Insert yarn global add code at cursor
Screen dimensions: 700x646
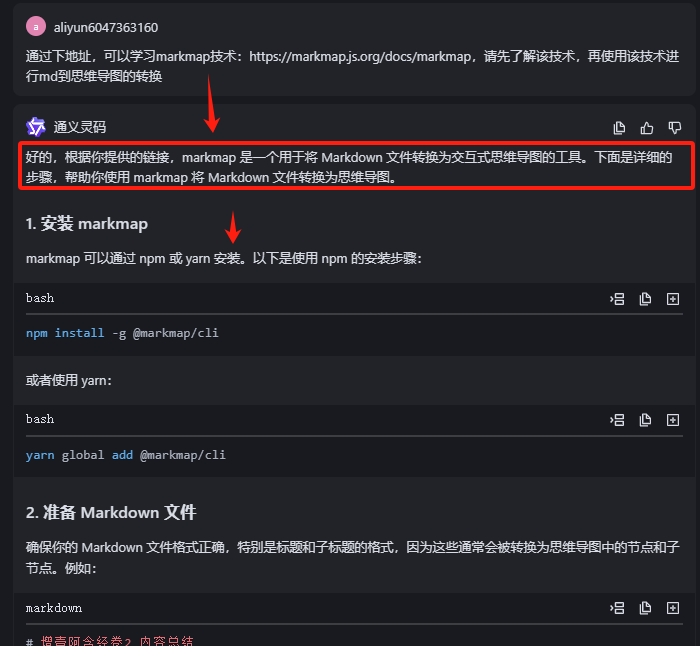pyautogui.click(x=617, y=420)
